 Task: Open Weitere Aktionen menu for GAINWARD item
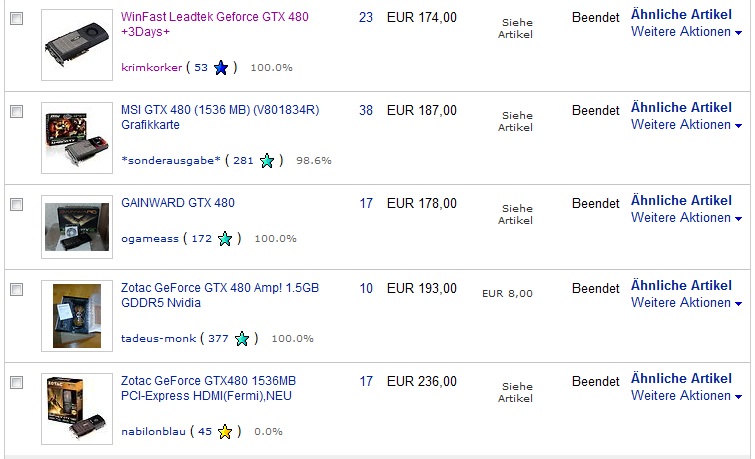click(x=686, y=218)
